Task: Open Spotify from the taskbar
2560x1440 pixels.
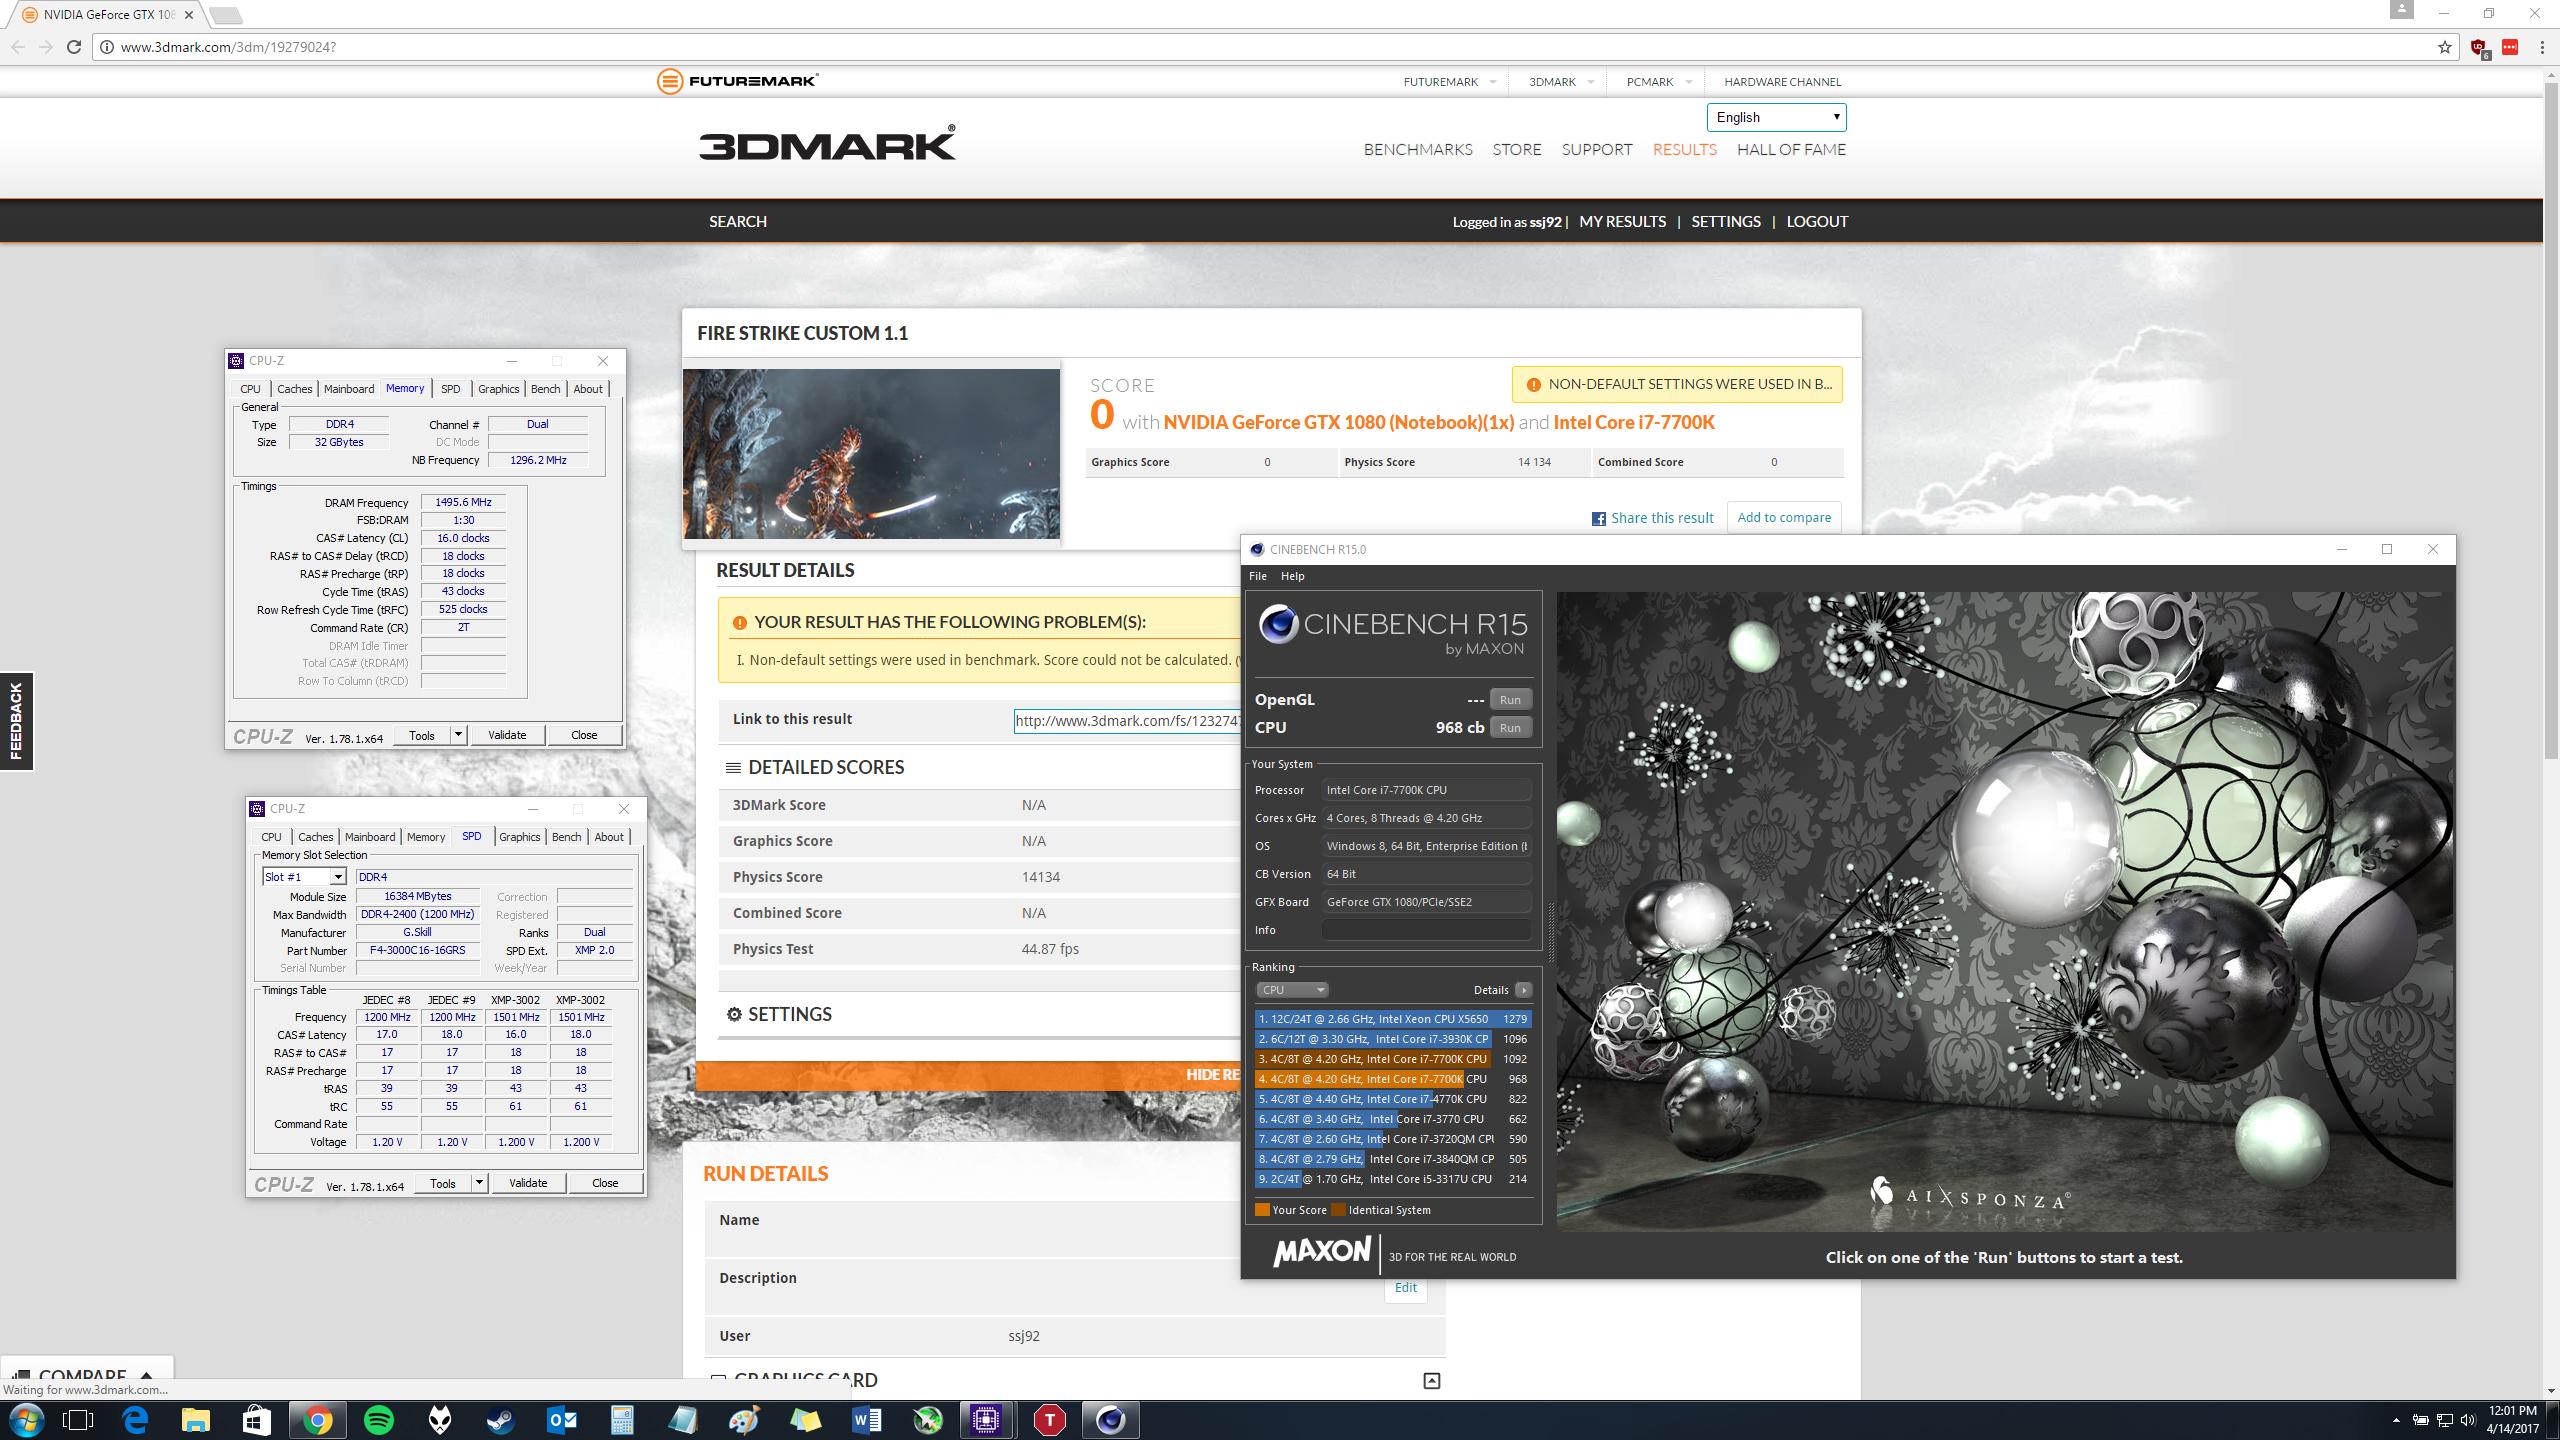Action: pos(379,1419)
